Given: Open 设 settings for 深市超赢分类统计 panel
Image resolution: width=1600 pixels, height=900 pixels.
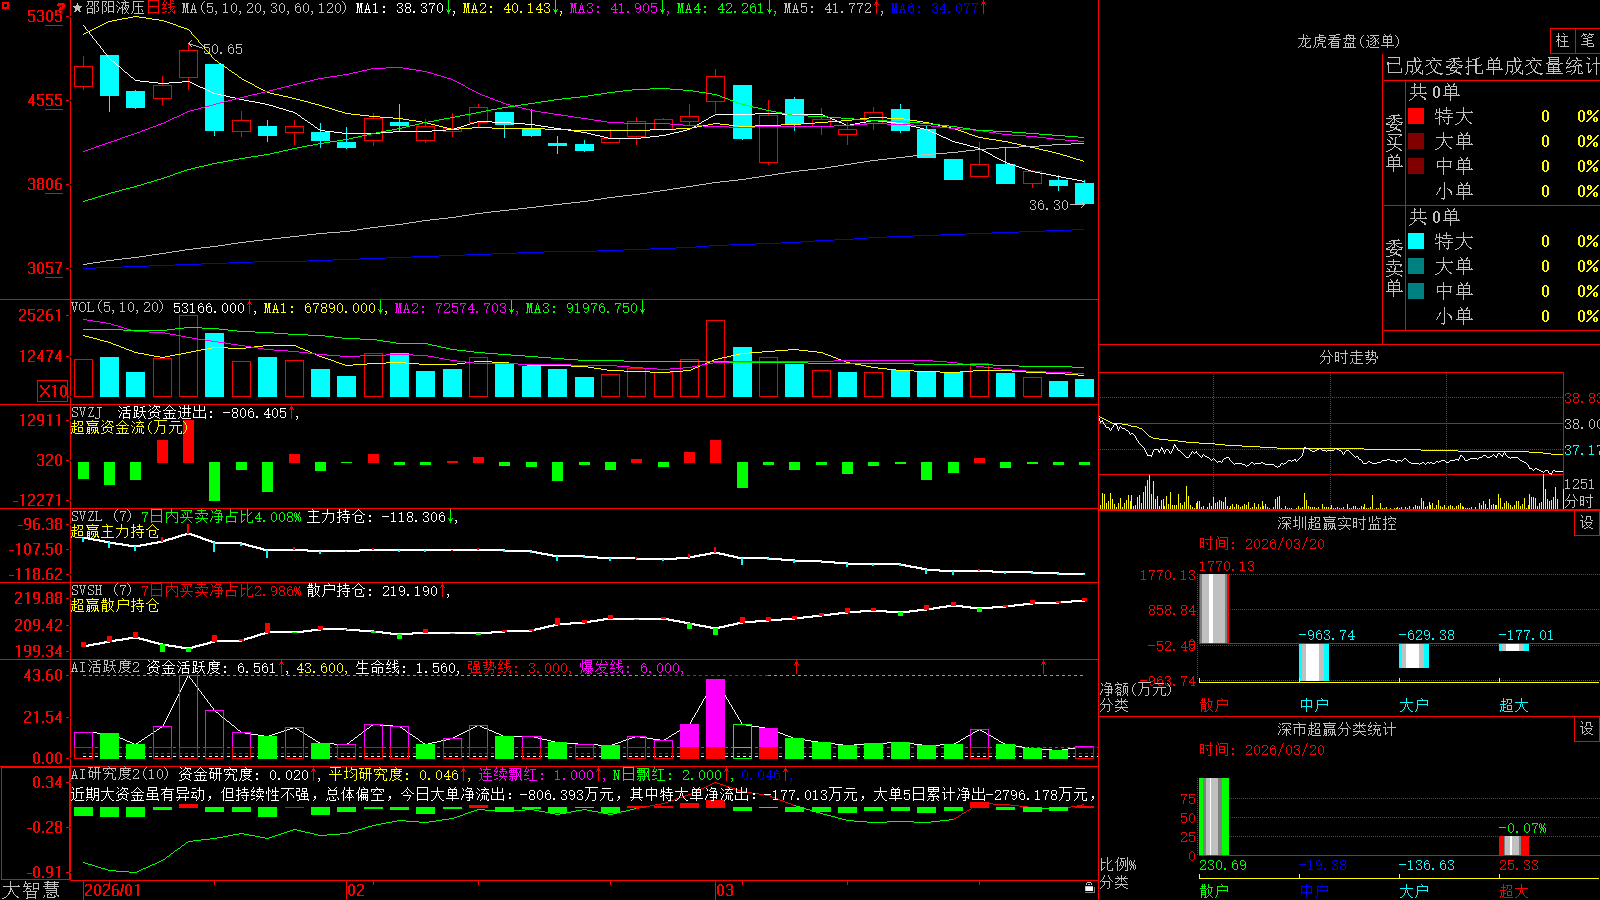Looking at the screenshot, I should click(x=1587, y=729).
